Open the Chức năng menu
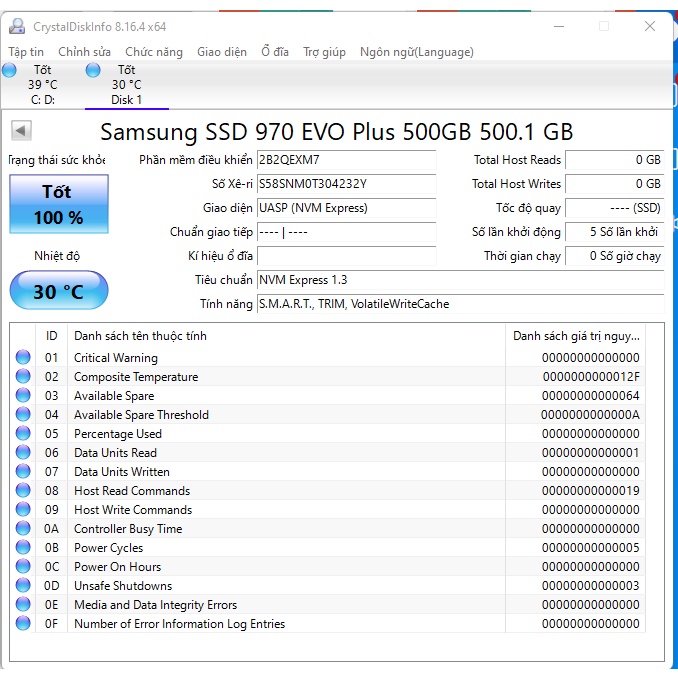The width and height of the screenshot is (678, 678). coord(154,52)
